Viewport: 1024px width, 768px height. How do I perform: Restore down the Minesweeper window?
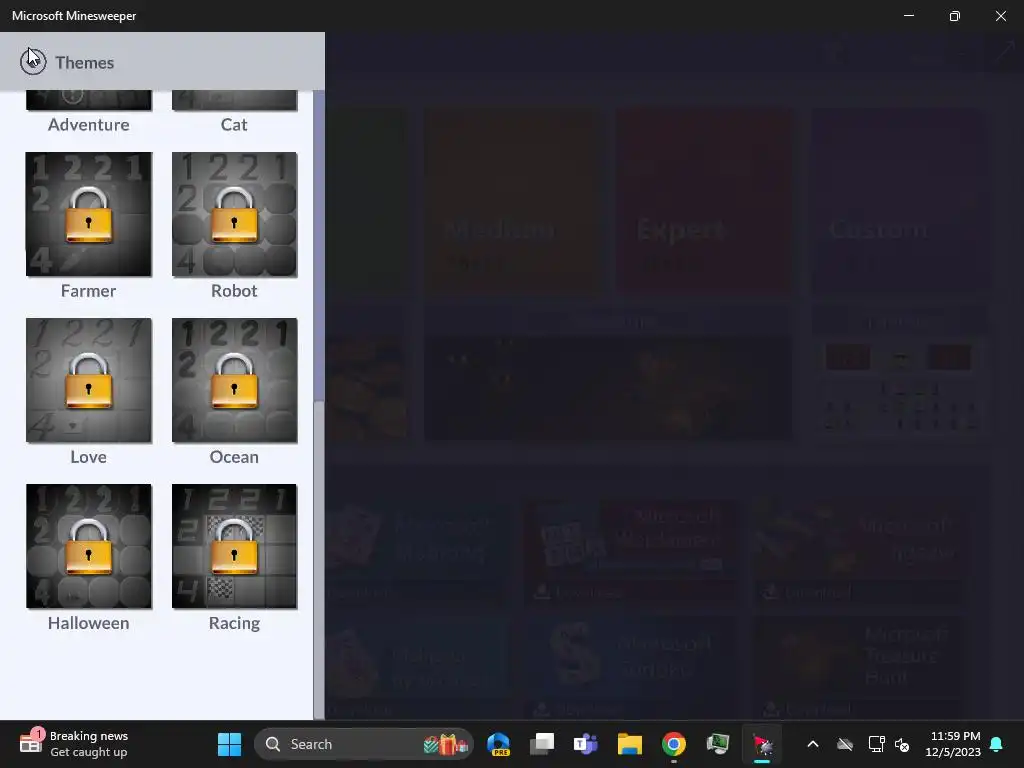(x=955, y=16)
